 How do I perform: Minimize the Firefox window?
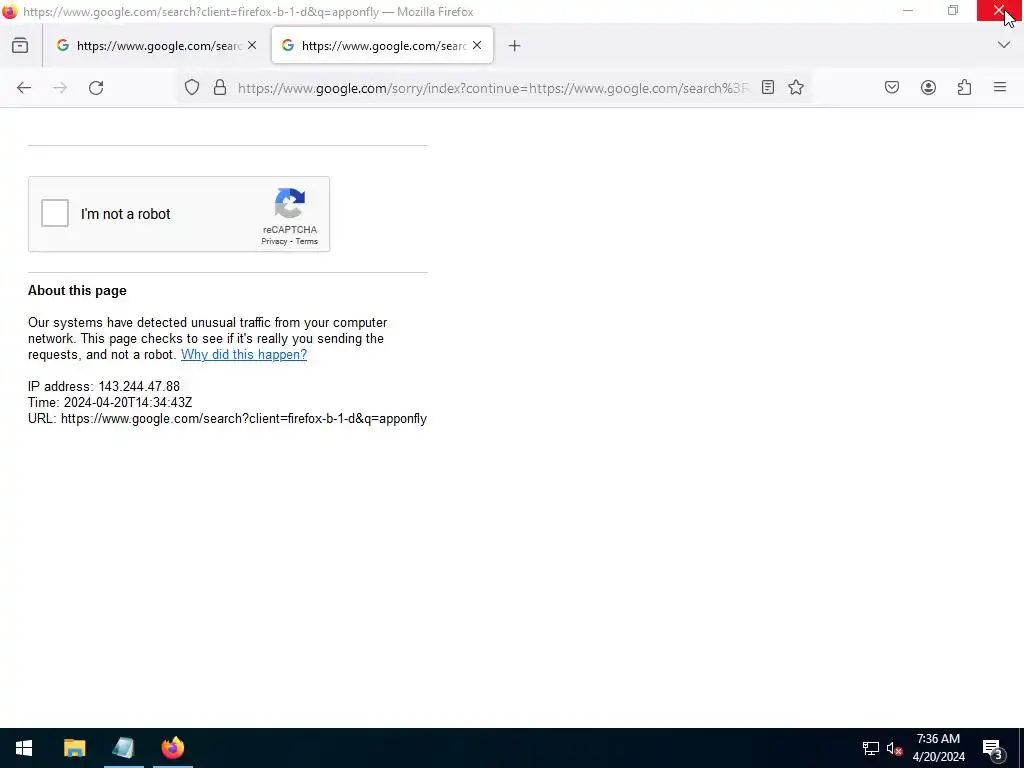908,11
